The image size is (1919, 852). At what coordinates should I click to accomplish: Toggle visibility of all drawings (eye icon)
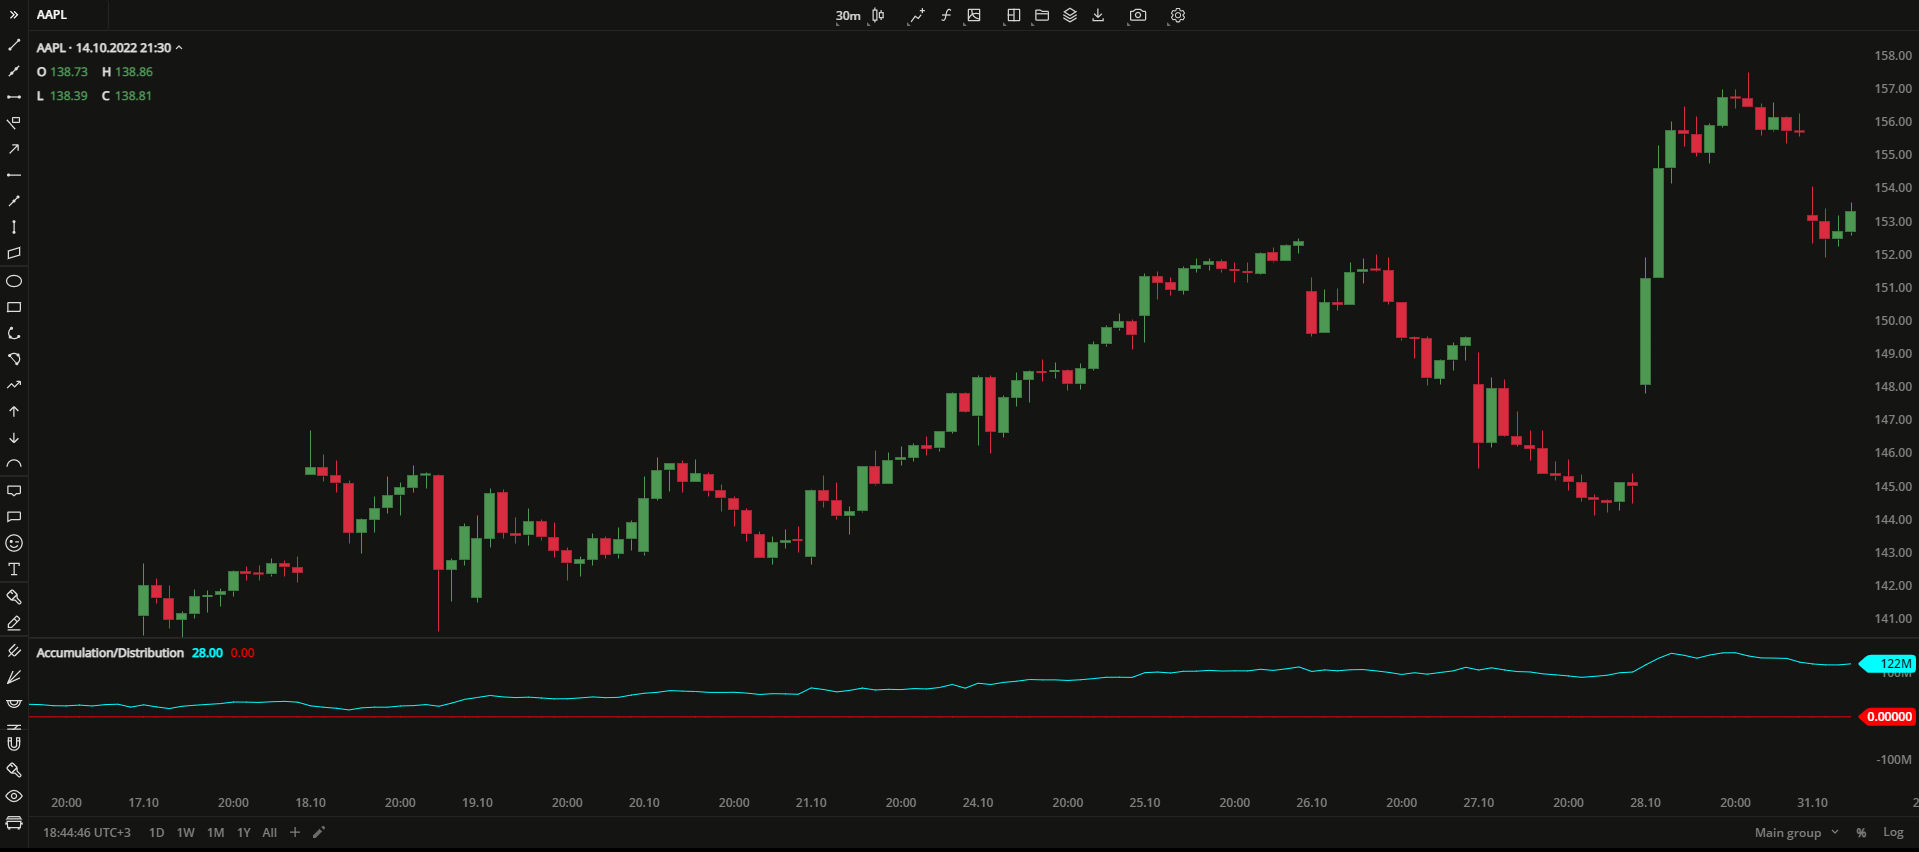14,797
